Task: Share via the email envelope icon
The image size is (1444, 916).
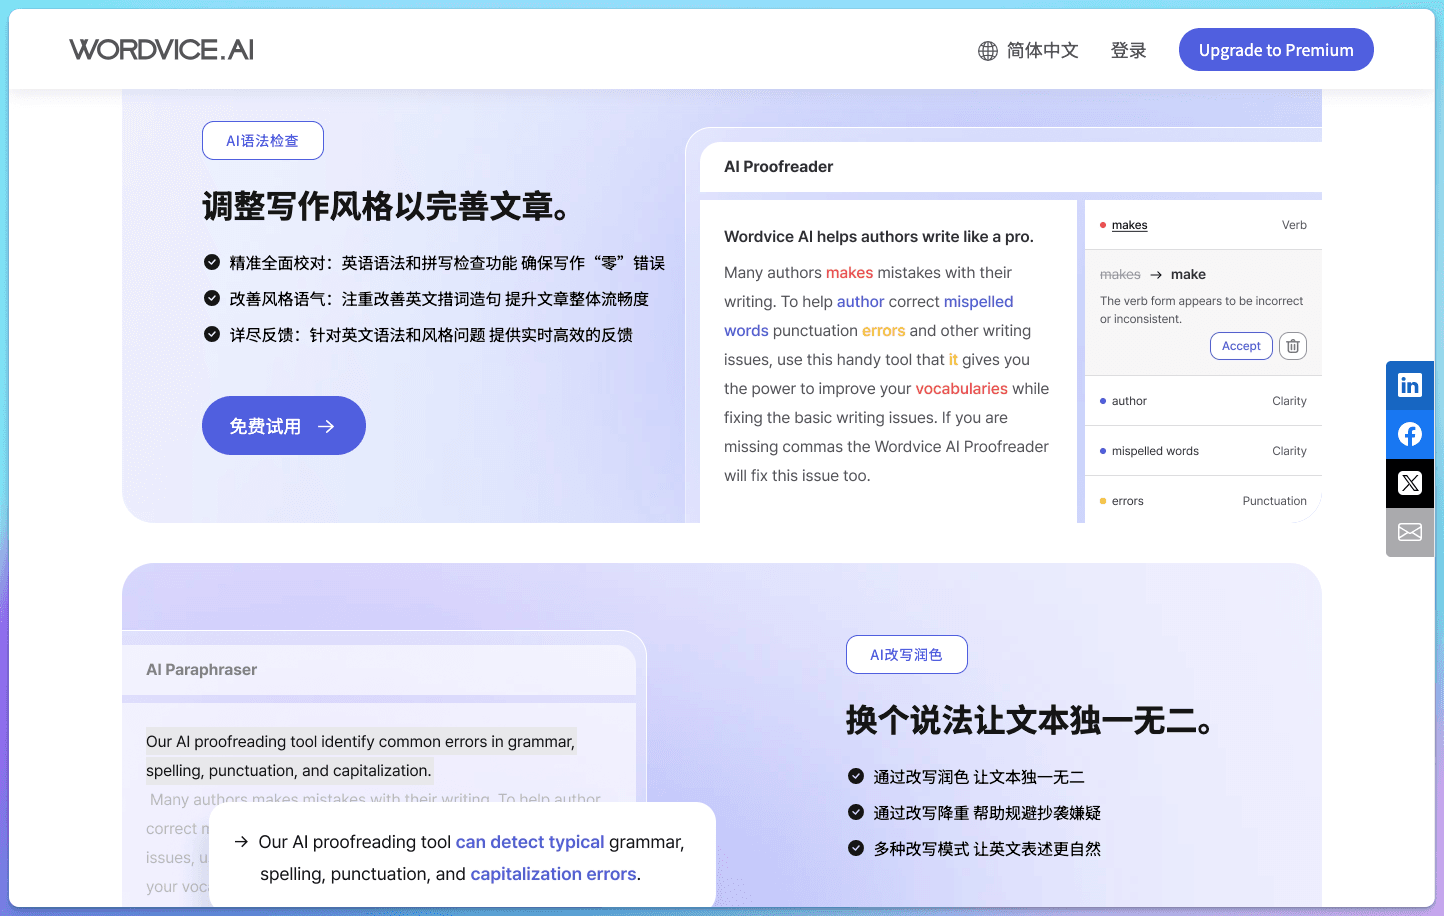Action: [x=1410, y=532]
